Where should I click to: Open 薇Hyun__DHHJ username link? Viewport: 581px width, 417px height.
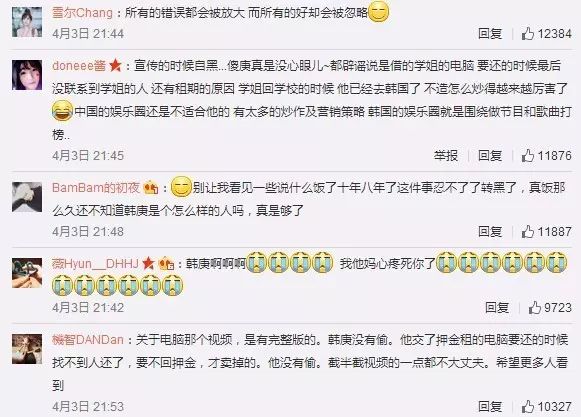[x=95, y=264]
